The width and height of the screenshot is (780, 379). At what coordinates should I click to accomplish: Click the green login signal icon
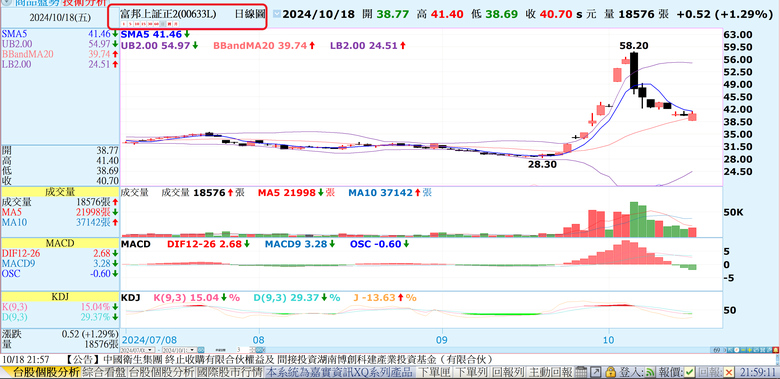650,372
